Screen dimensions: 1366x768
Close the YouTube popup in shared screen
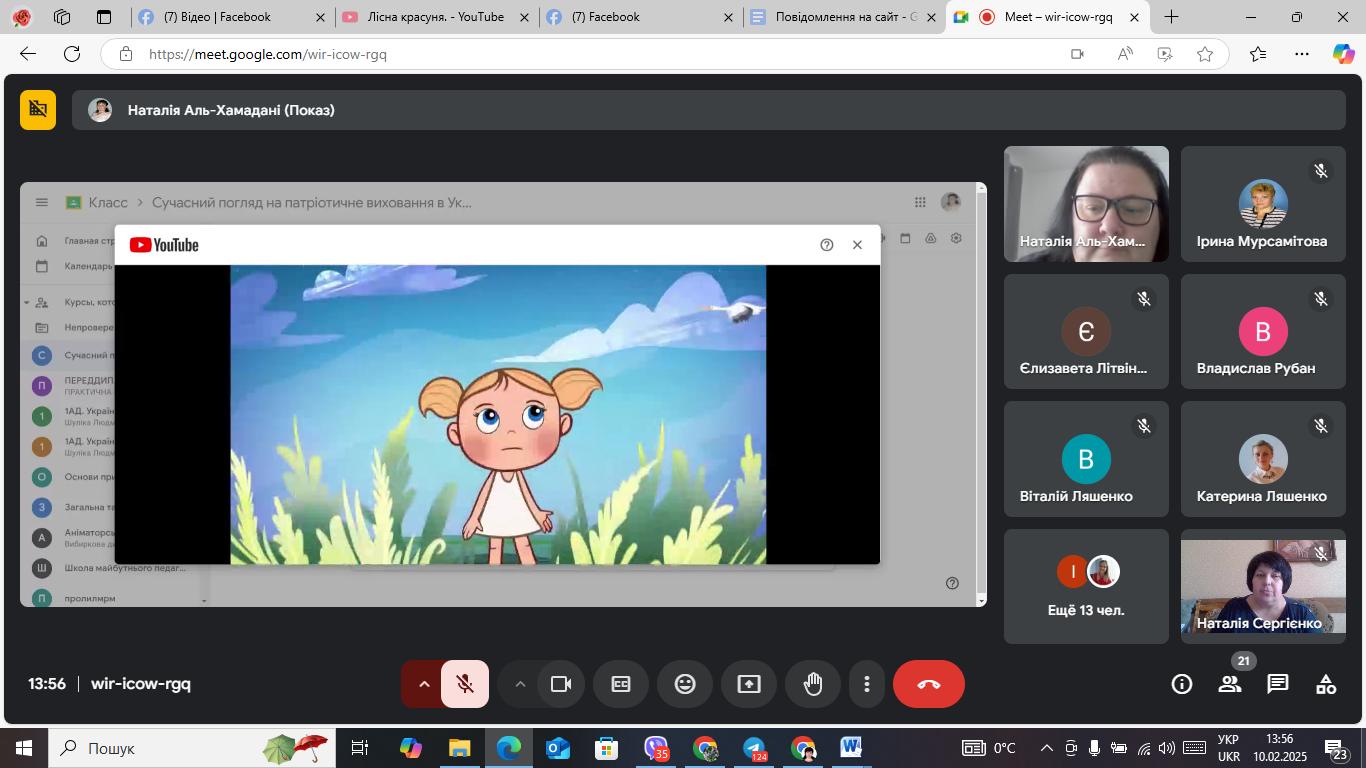[x=857, y=245]
